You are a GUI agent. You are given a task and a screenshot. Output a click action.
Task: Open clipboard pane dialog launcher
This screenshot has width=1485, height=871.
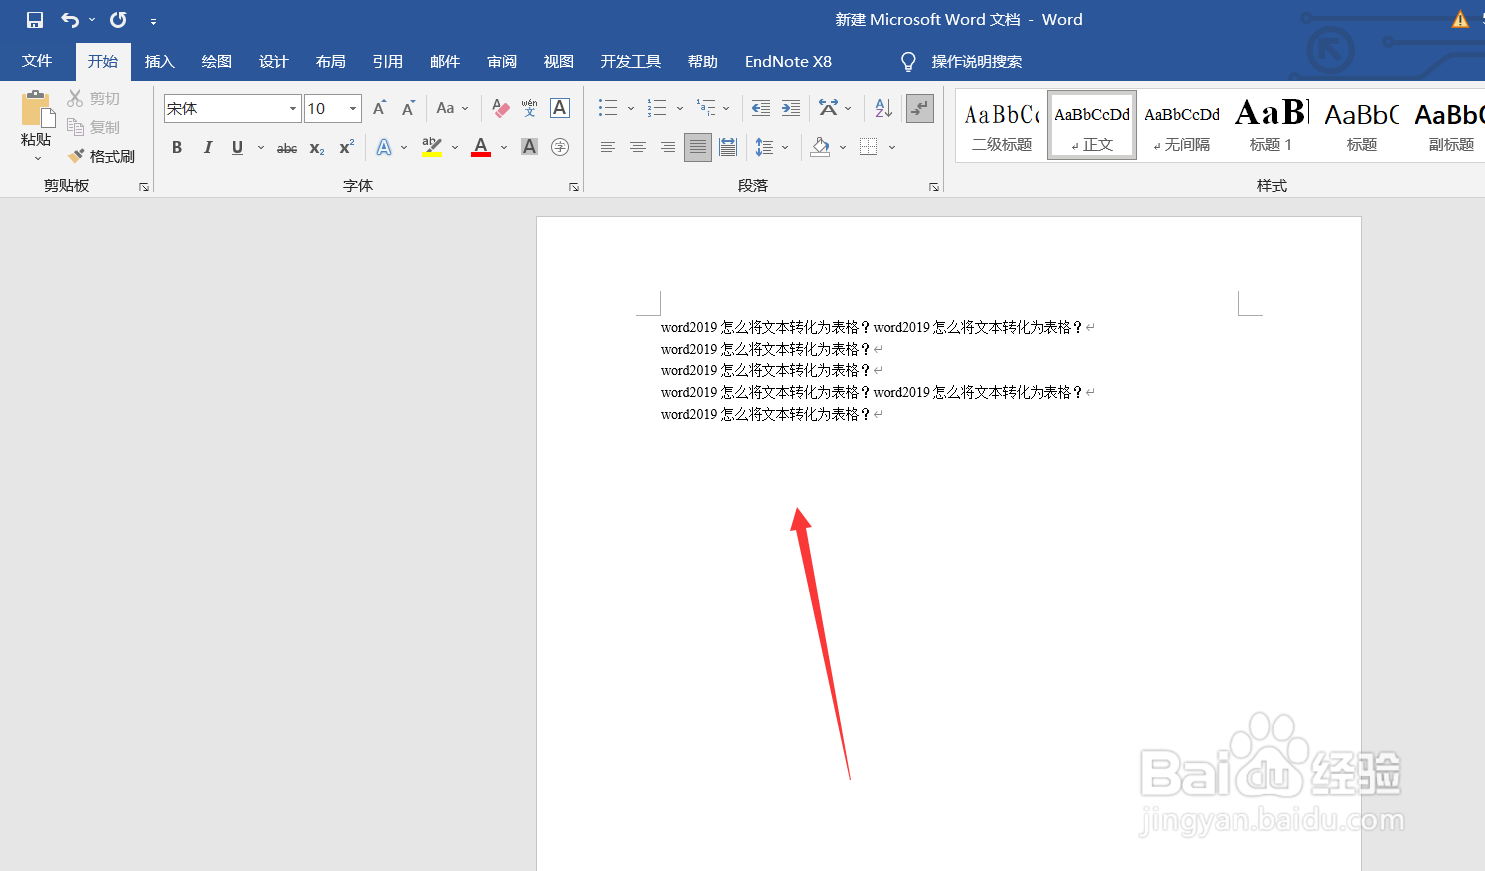[144, 187]
